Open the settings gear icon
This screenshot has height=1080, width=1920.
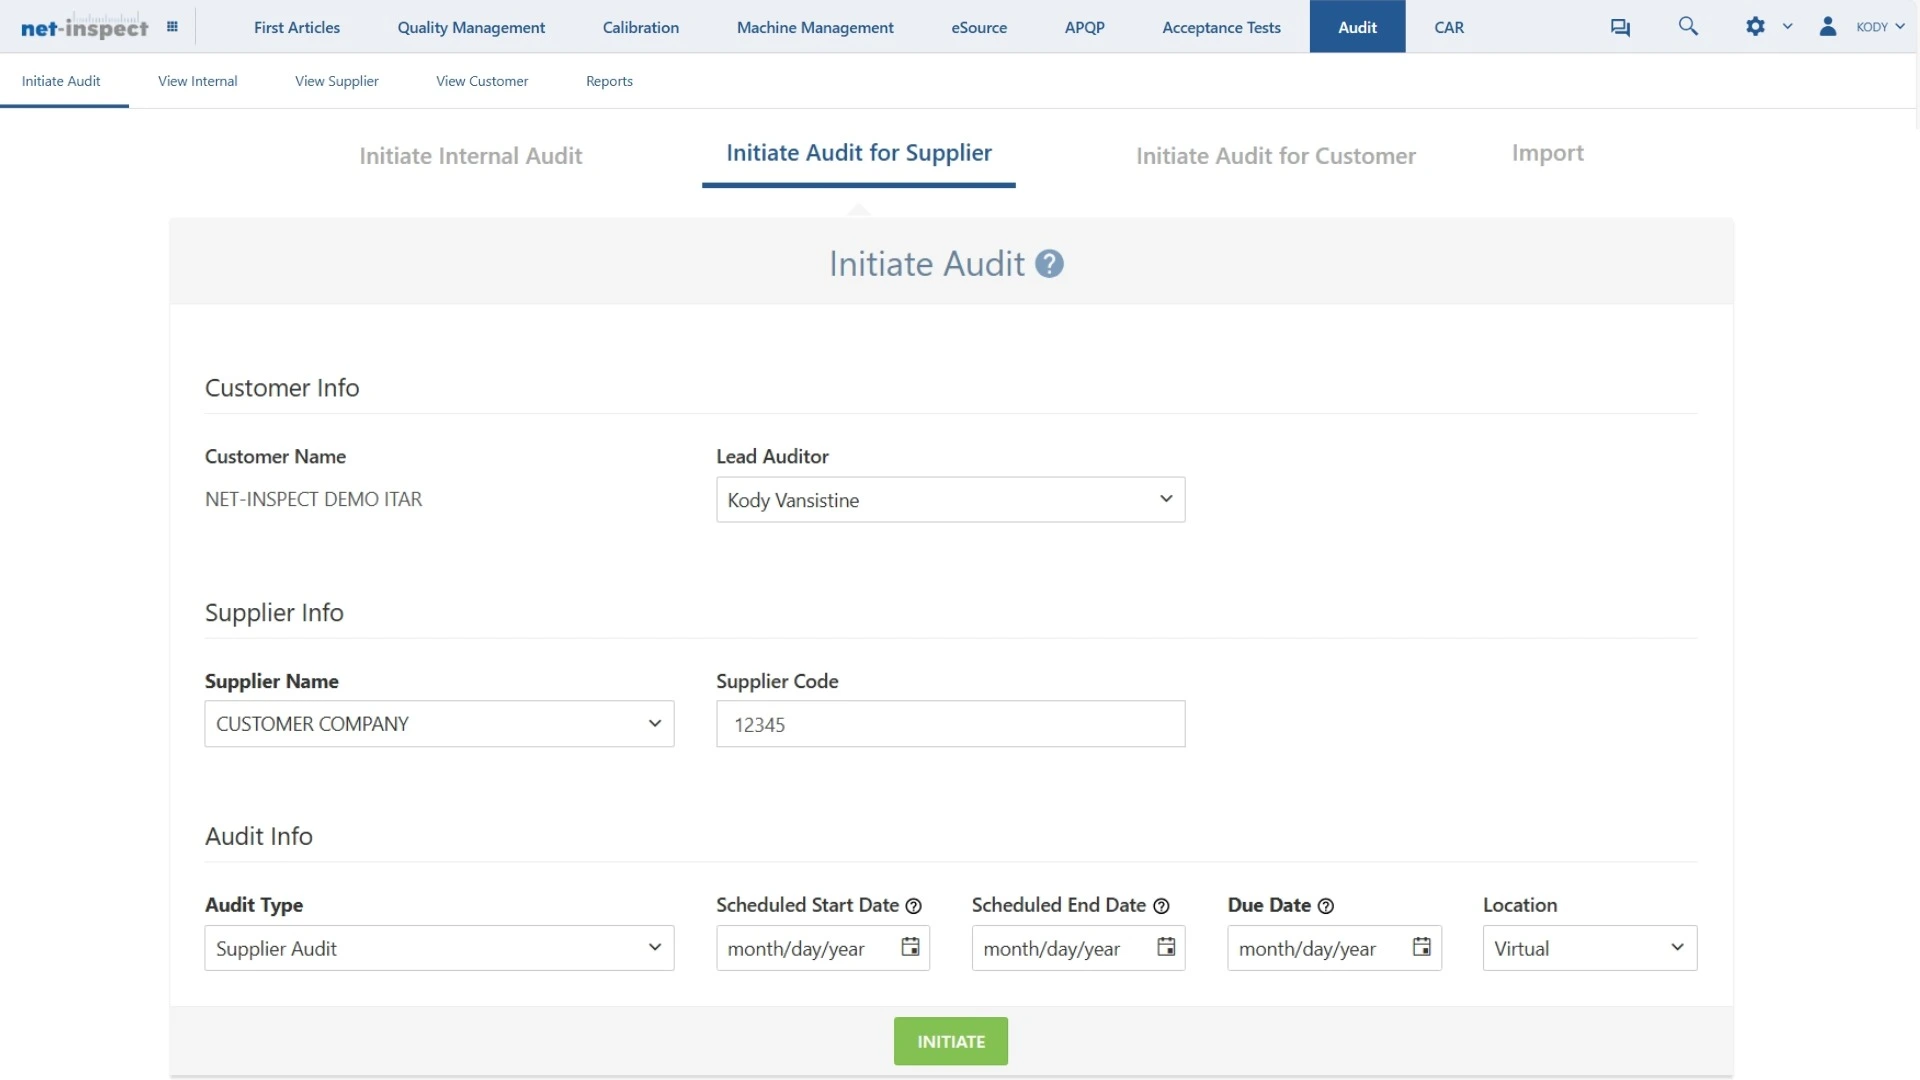[1756, 26]
